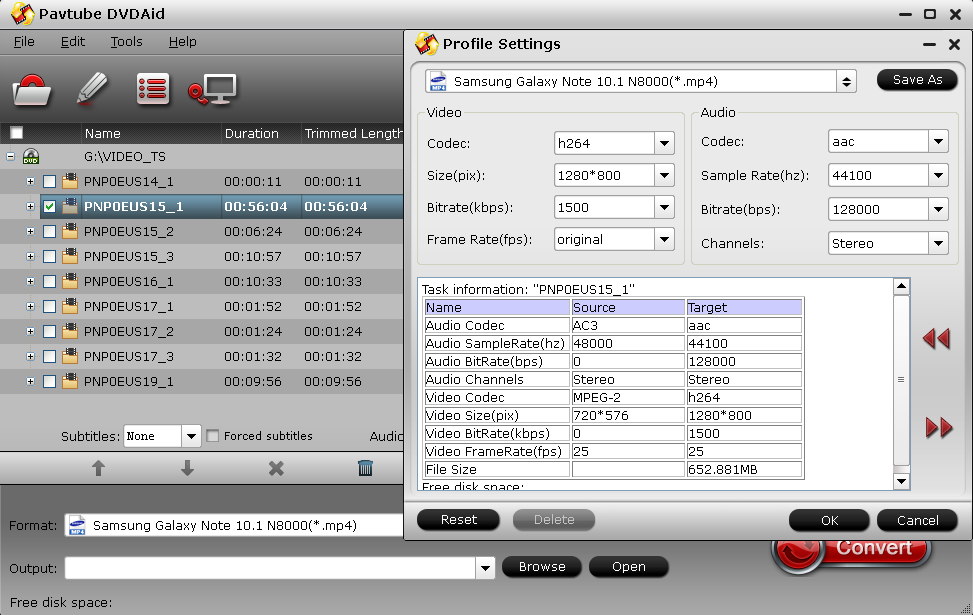Confirm profile settings with OK
The height and width of the screenshot is (615, 973).
(x=829, y=520)
